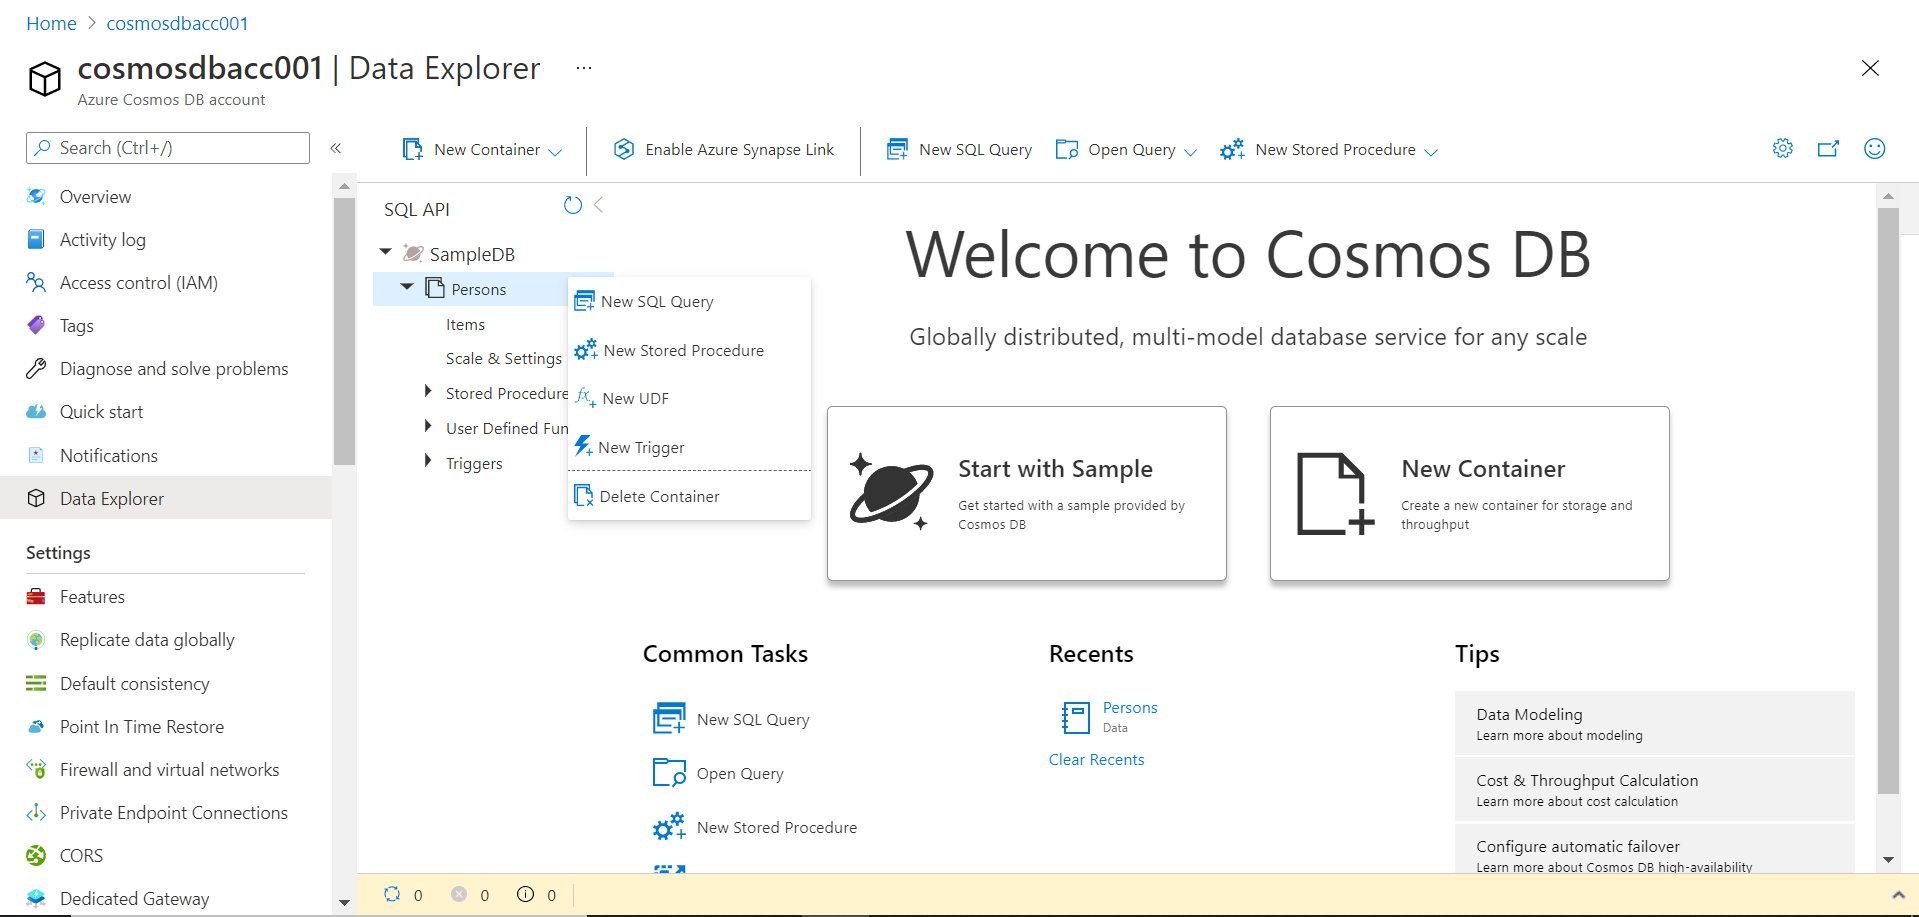
Task: Open the Cost & Throughput Calculation tip
Action: coord(1654,789)
